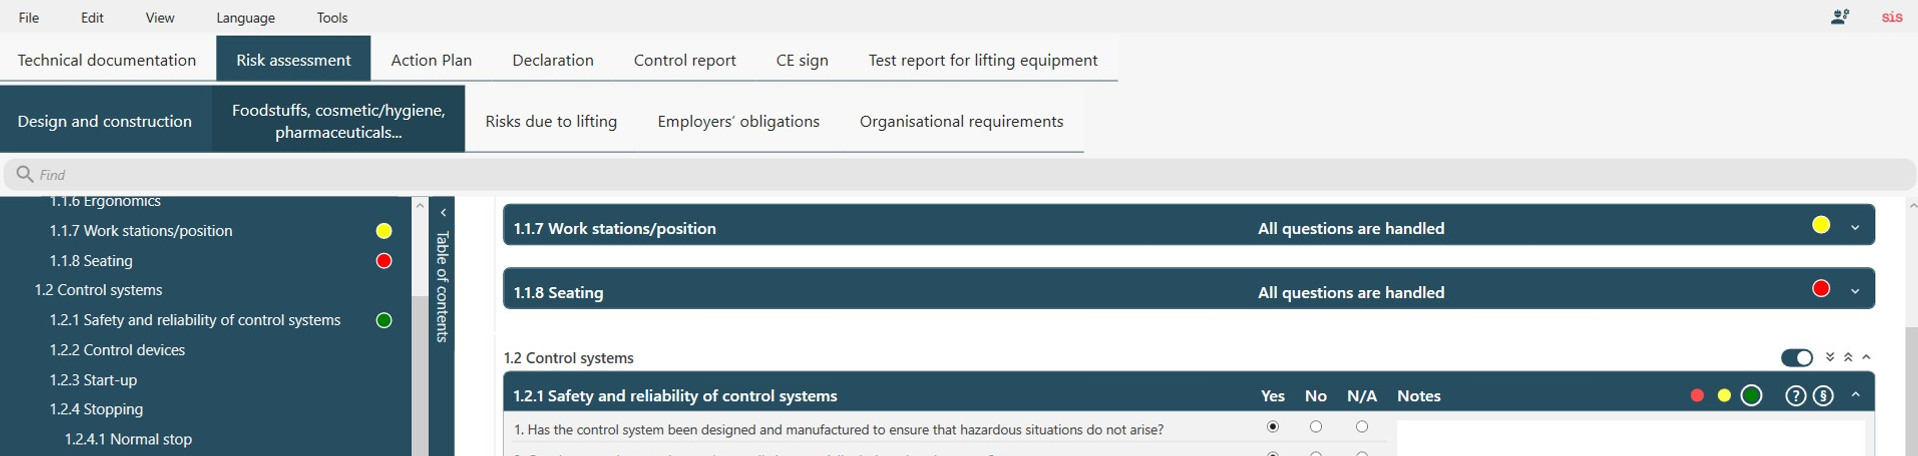1918x456 pixels.
Task: Select Foodstuffs, cosmetic/hygiene sub-tab
Action: pos(338,120)
